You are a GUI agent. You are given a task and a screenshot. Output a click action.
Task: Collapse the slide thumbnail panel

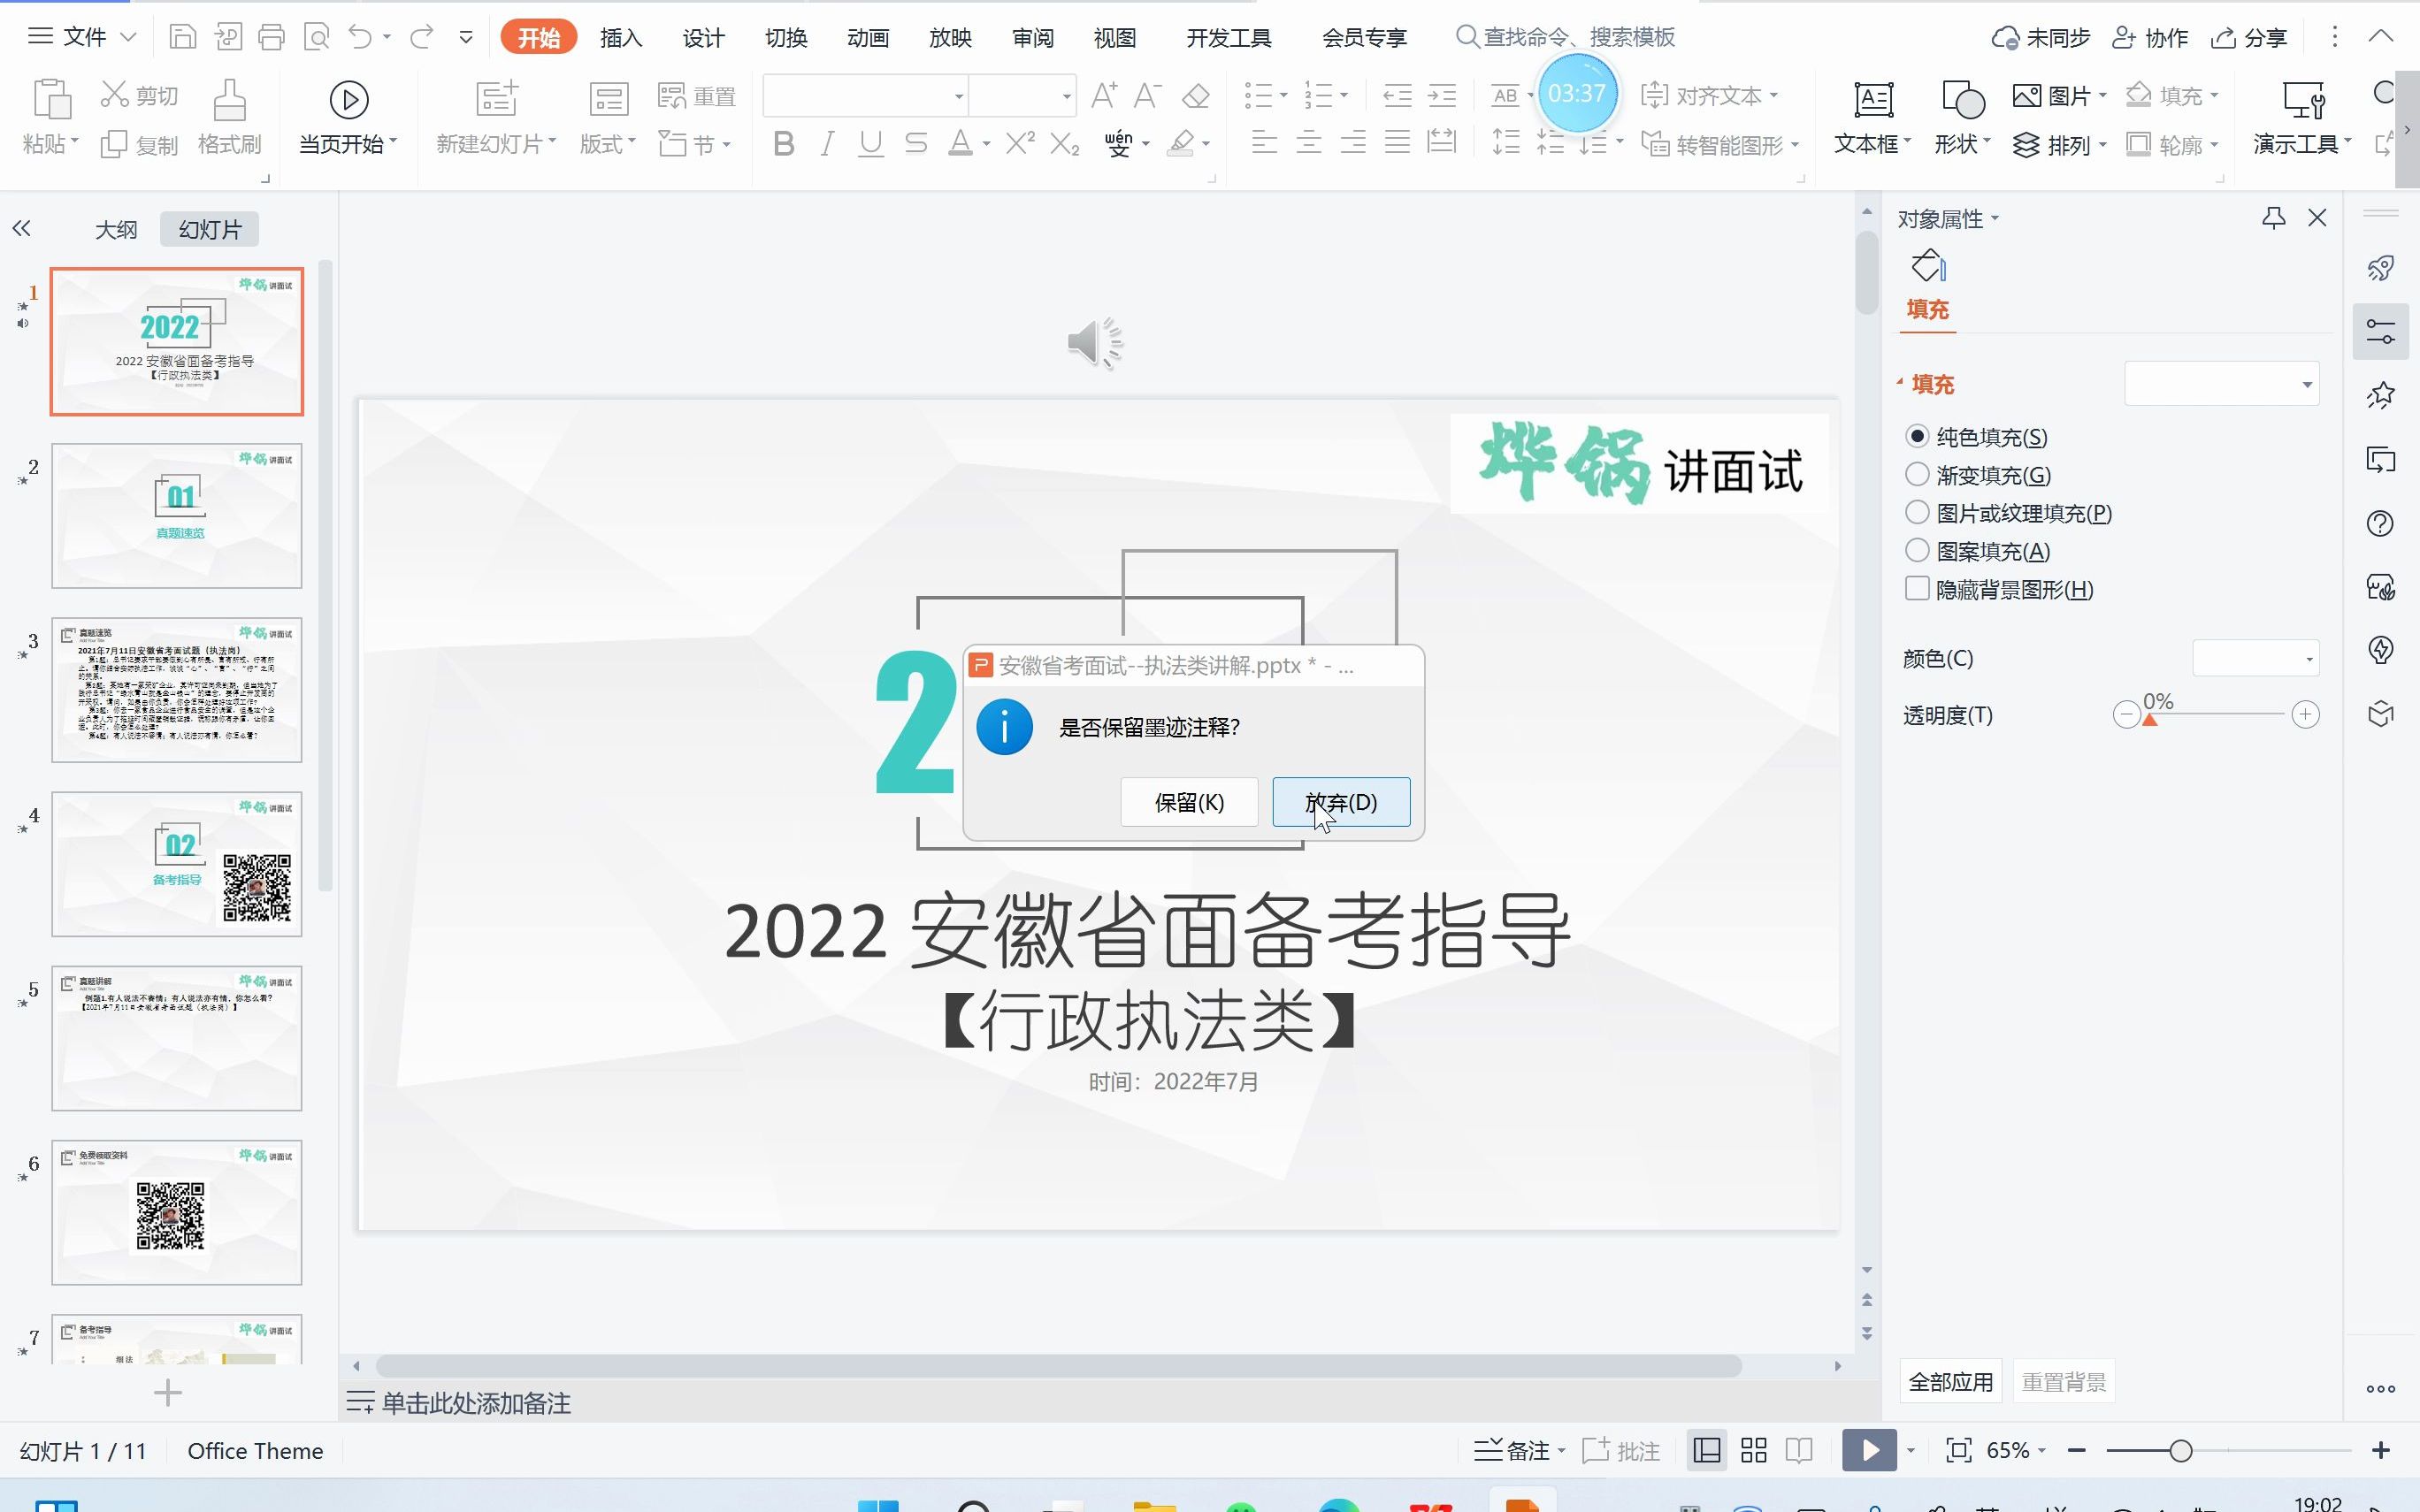[22, 229]
